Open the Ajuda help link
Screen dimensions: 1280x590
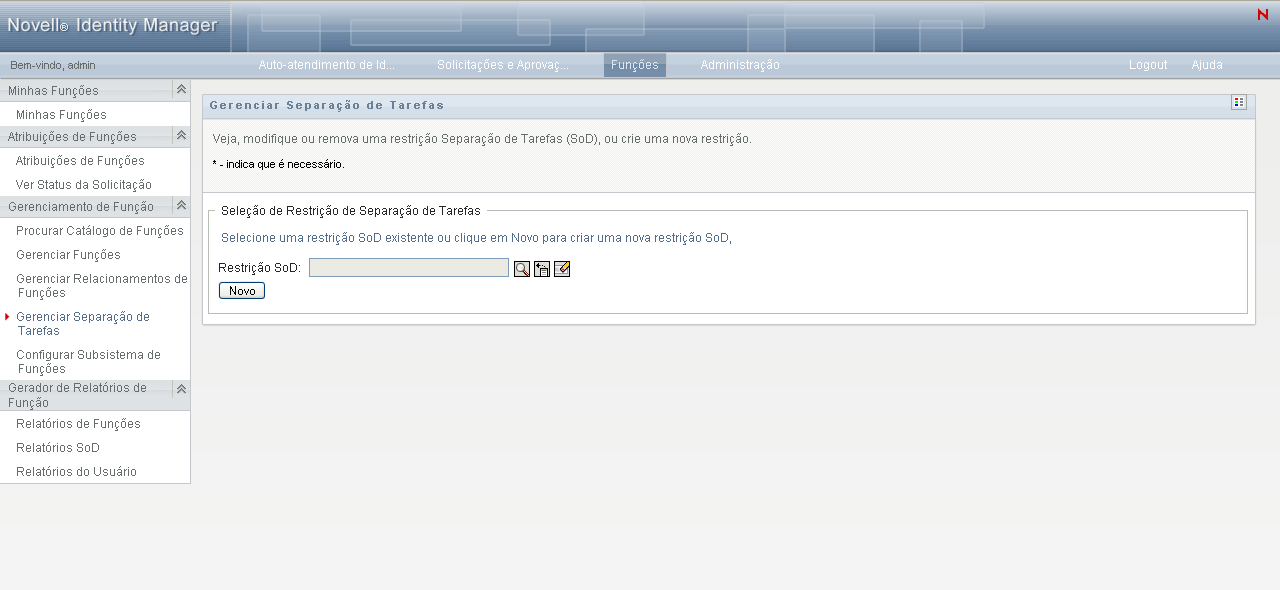tap(1207, 65)
